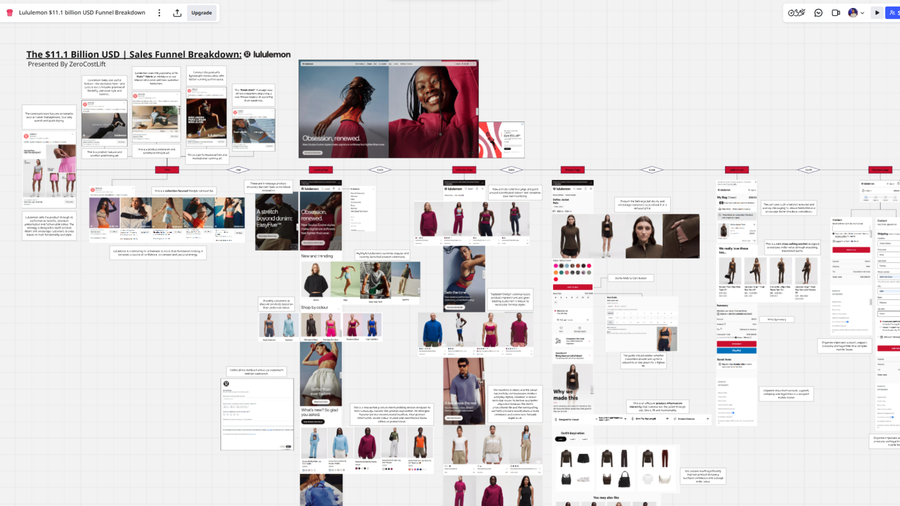
Task: Start presentation mode with the play button
Action: click(x=877, y=13)
